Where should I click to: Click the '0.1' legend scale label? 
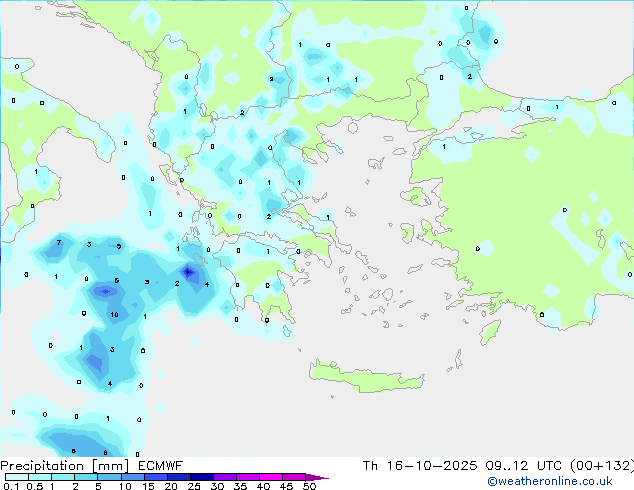(x=11, y=486)
